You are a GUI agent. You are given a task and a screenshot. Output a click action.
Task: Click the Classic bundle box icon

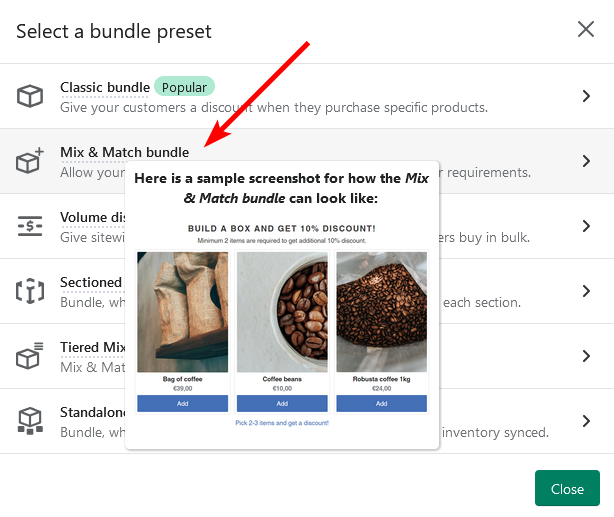coord(30,96)
